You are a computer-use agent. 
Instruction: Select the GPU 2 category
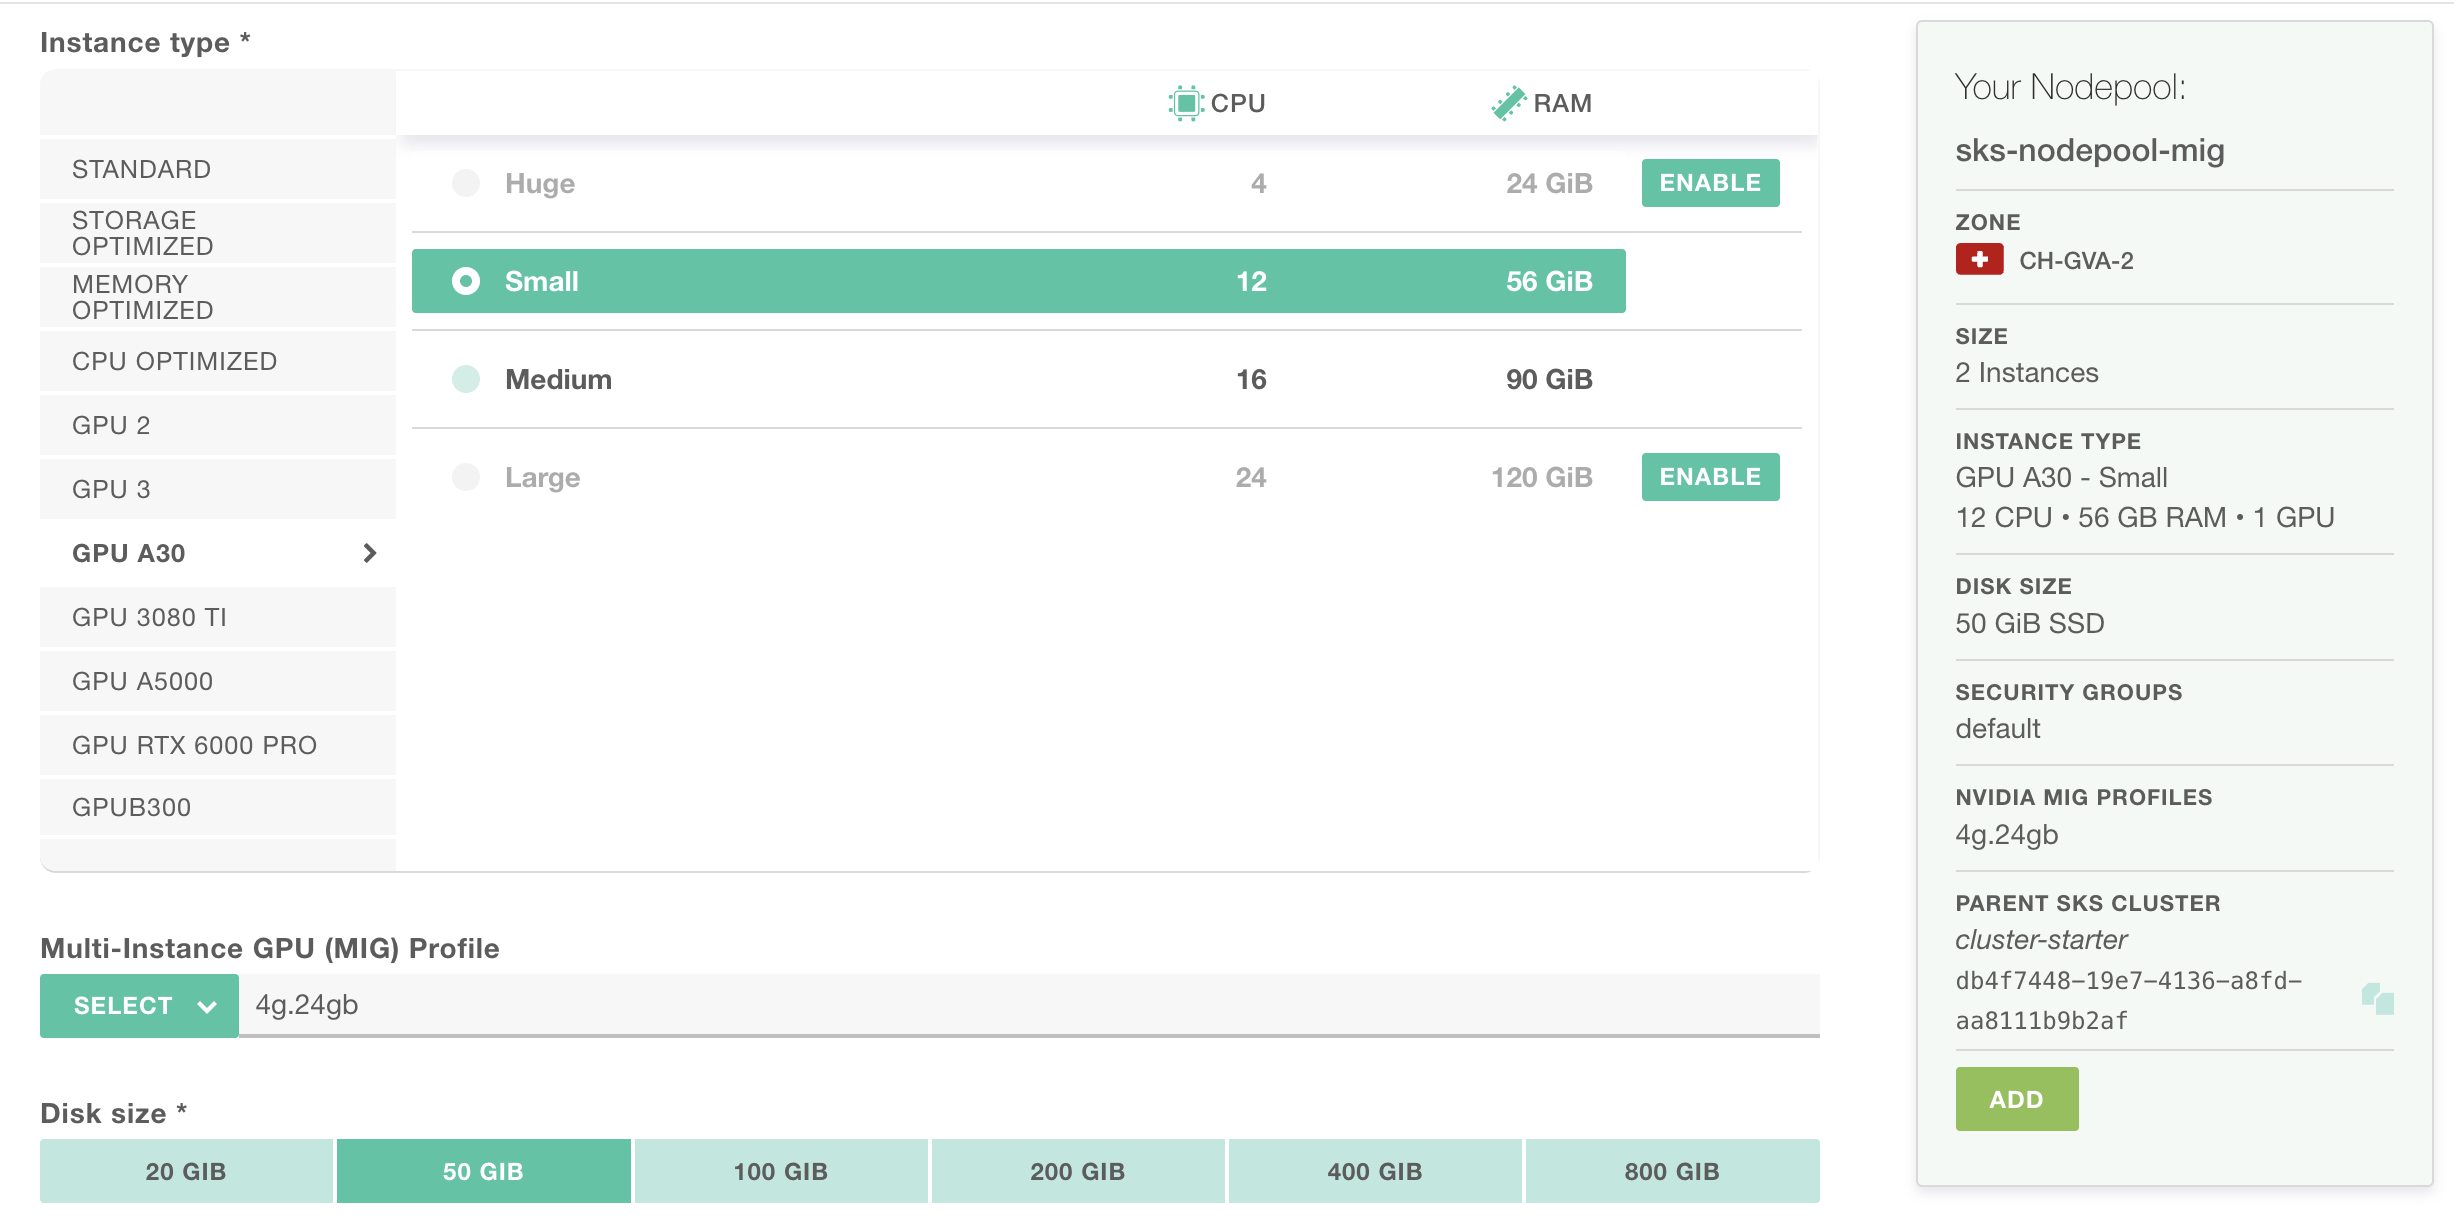point(218,425)
